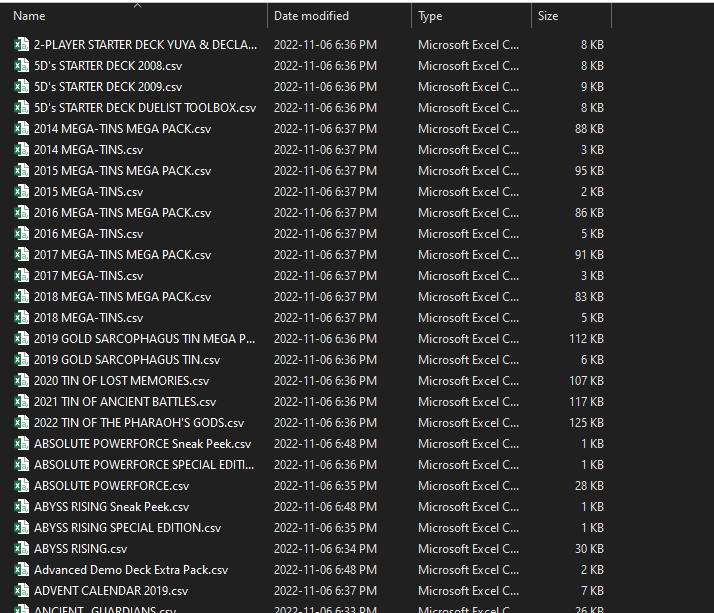Image resolution: width=714 pixels, height=613 pixels.
Task: Select file name Advanced Demo Deck Extra Pack.csv
Action: [x=131, y=569]
